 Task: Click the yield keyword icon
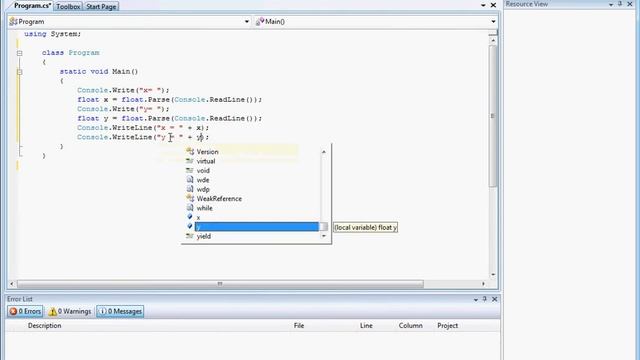click(x=190, y=236)
